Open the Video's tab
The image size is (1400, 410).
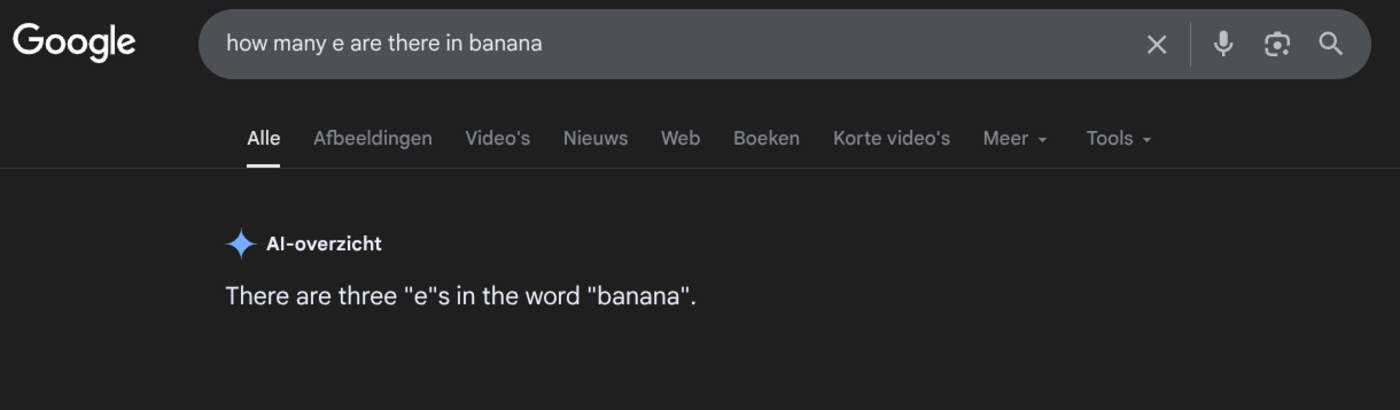click(x=497, y=138)
